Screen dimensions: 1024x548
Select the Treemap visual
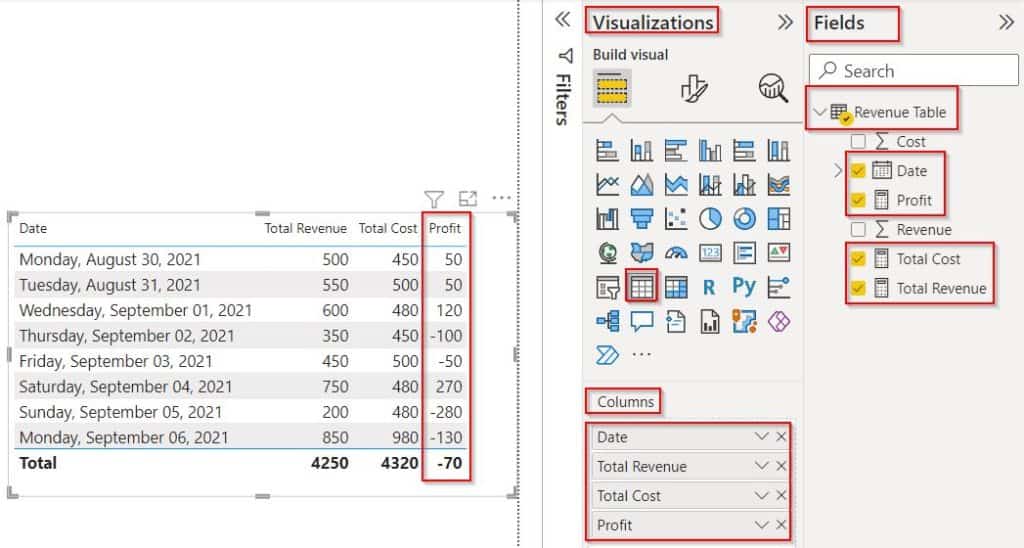(x=778, y=219)
